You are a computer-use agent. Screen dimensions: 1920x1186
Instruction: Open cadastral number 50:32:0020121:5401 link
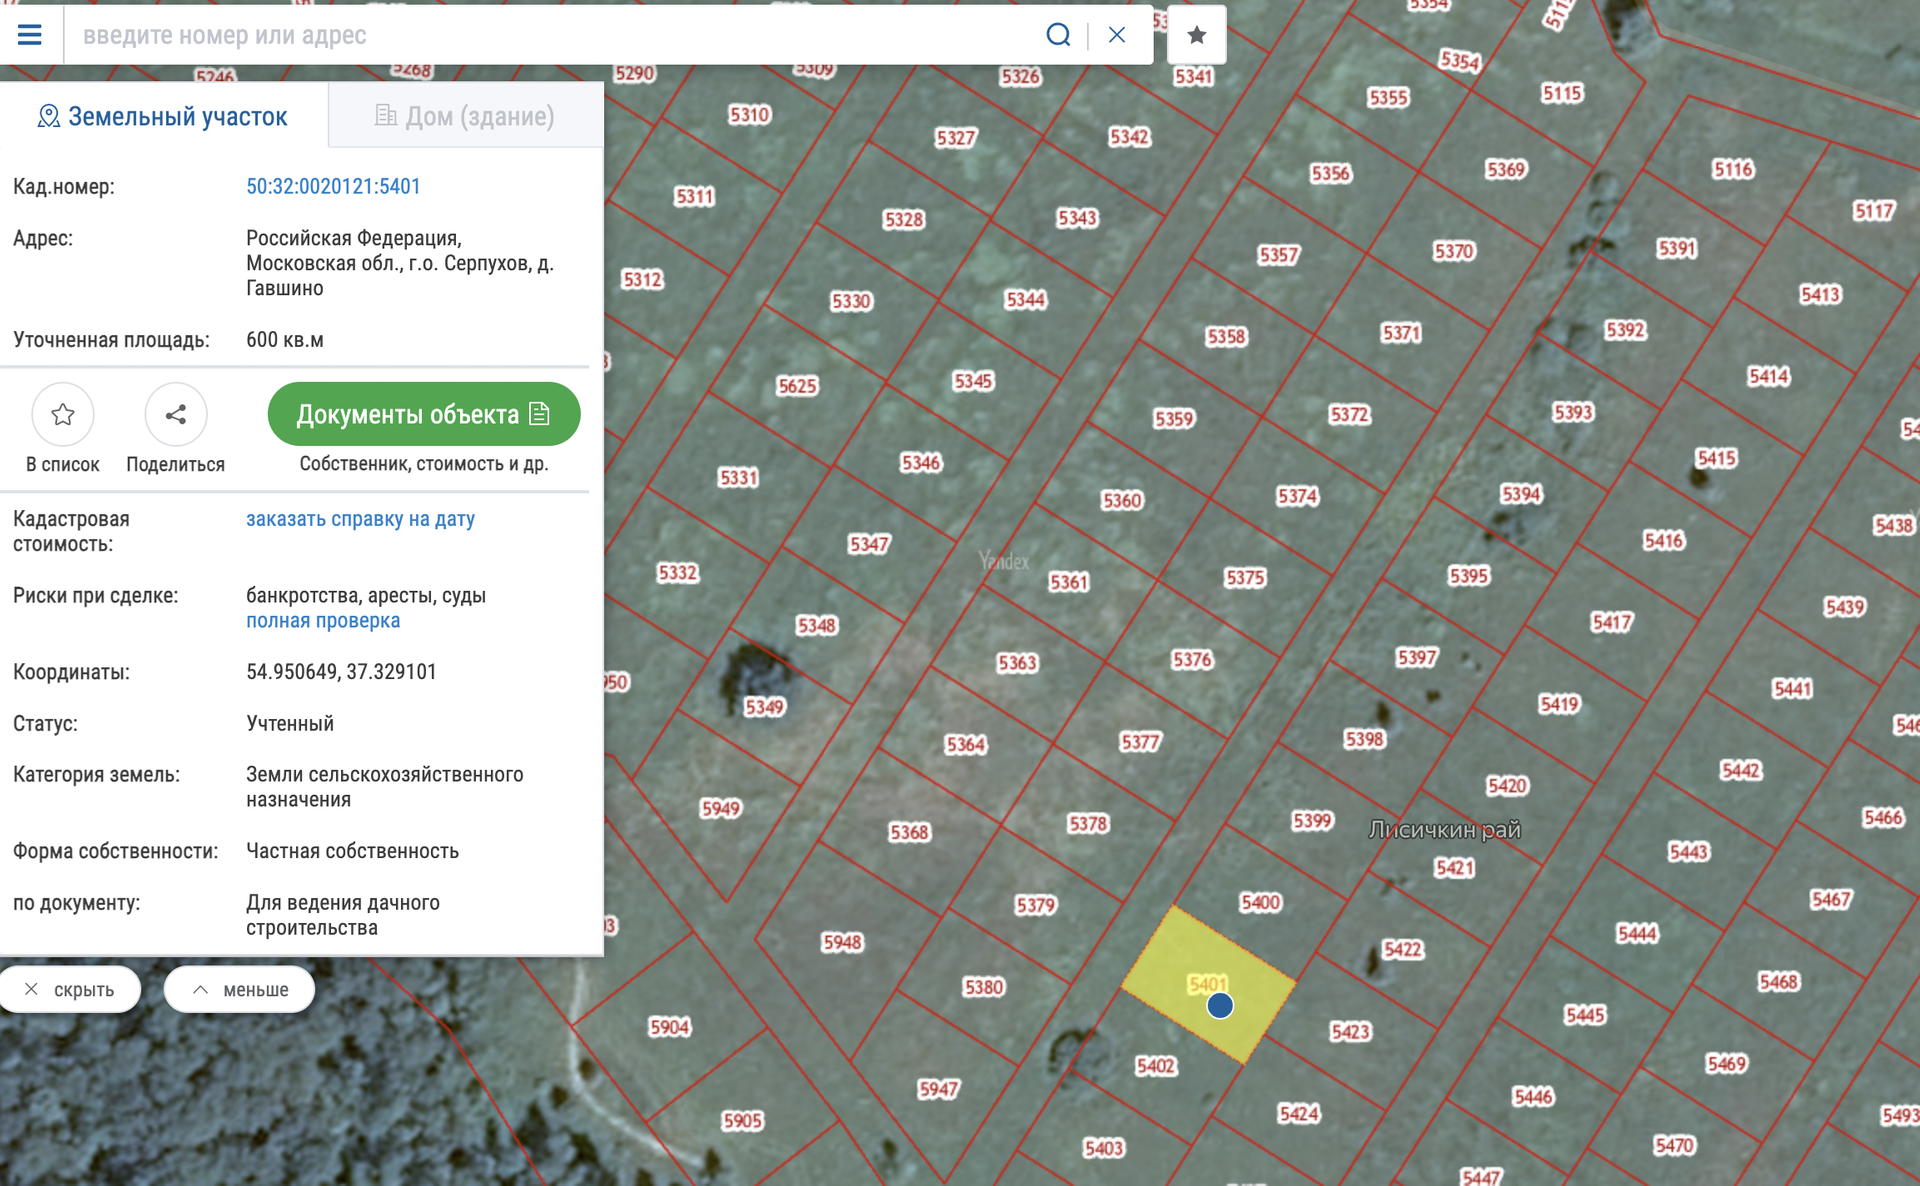[333, 186]
